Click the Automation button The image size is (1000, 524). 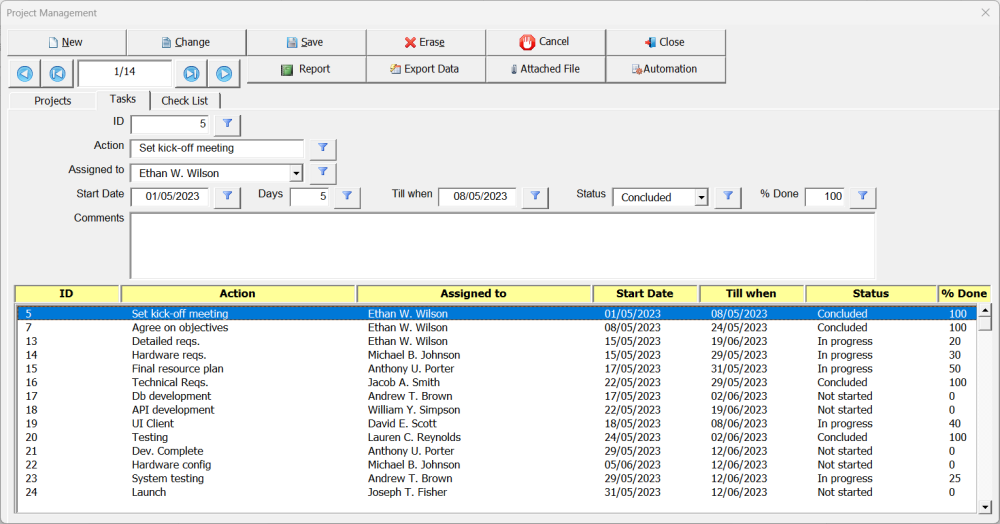[665, 69]
